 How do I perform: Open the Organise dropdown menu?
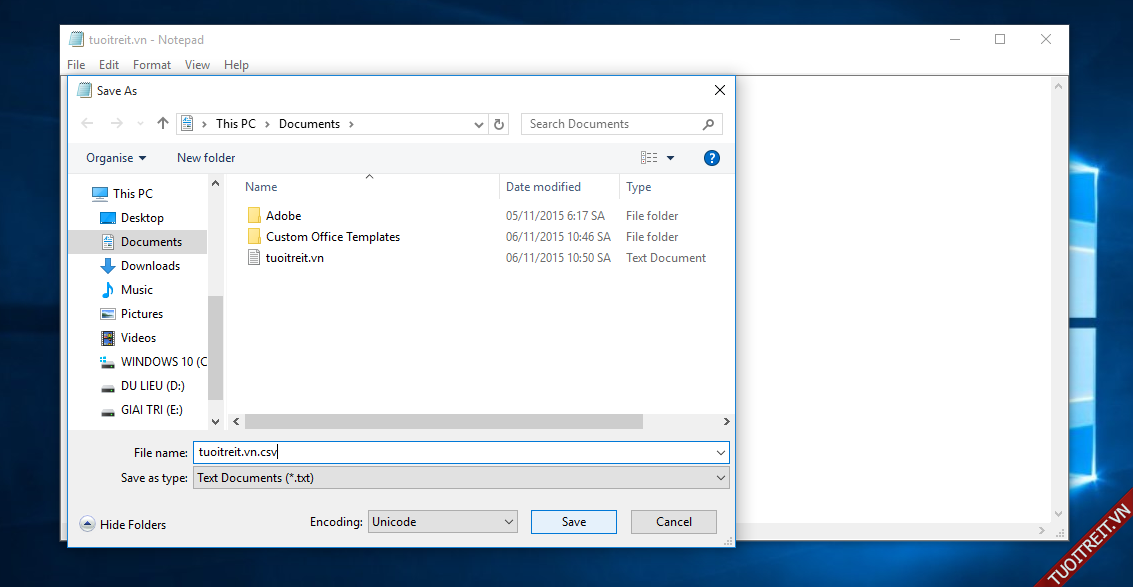(116, 158)
